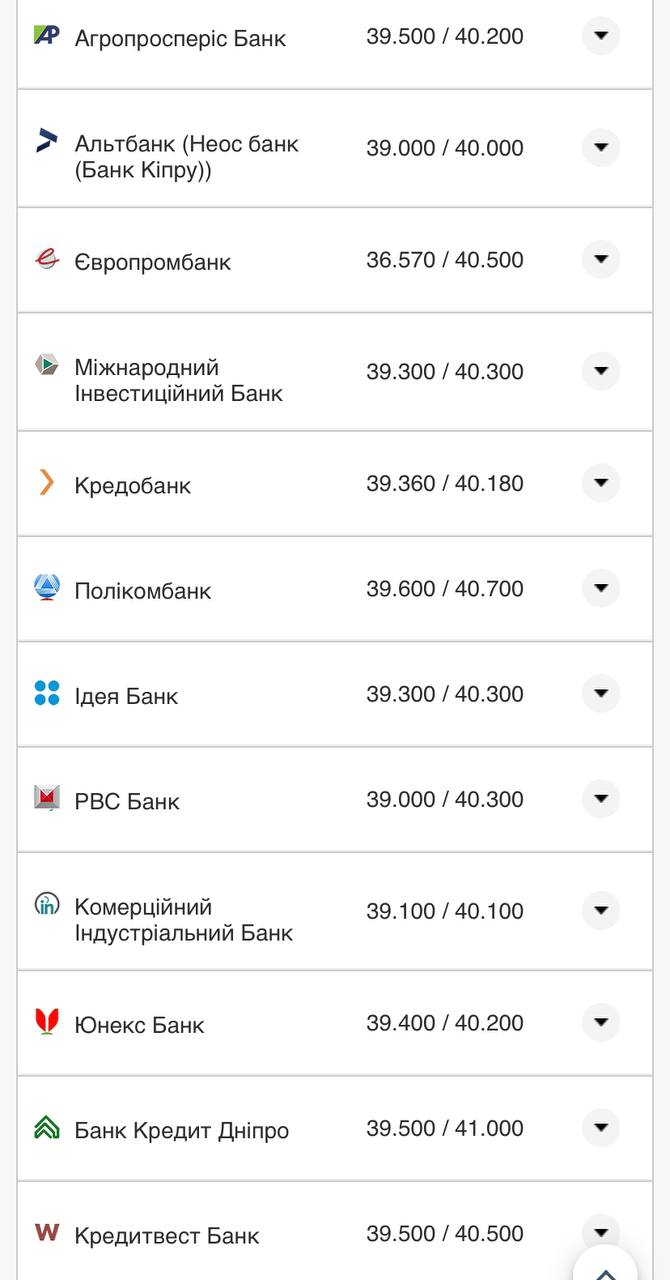Image resolution: width=670 pixels, height=1280 pixels.
Task: Open the Полікомбанк dropdown arrow
Action: pos(601,588)
